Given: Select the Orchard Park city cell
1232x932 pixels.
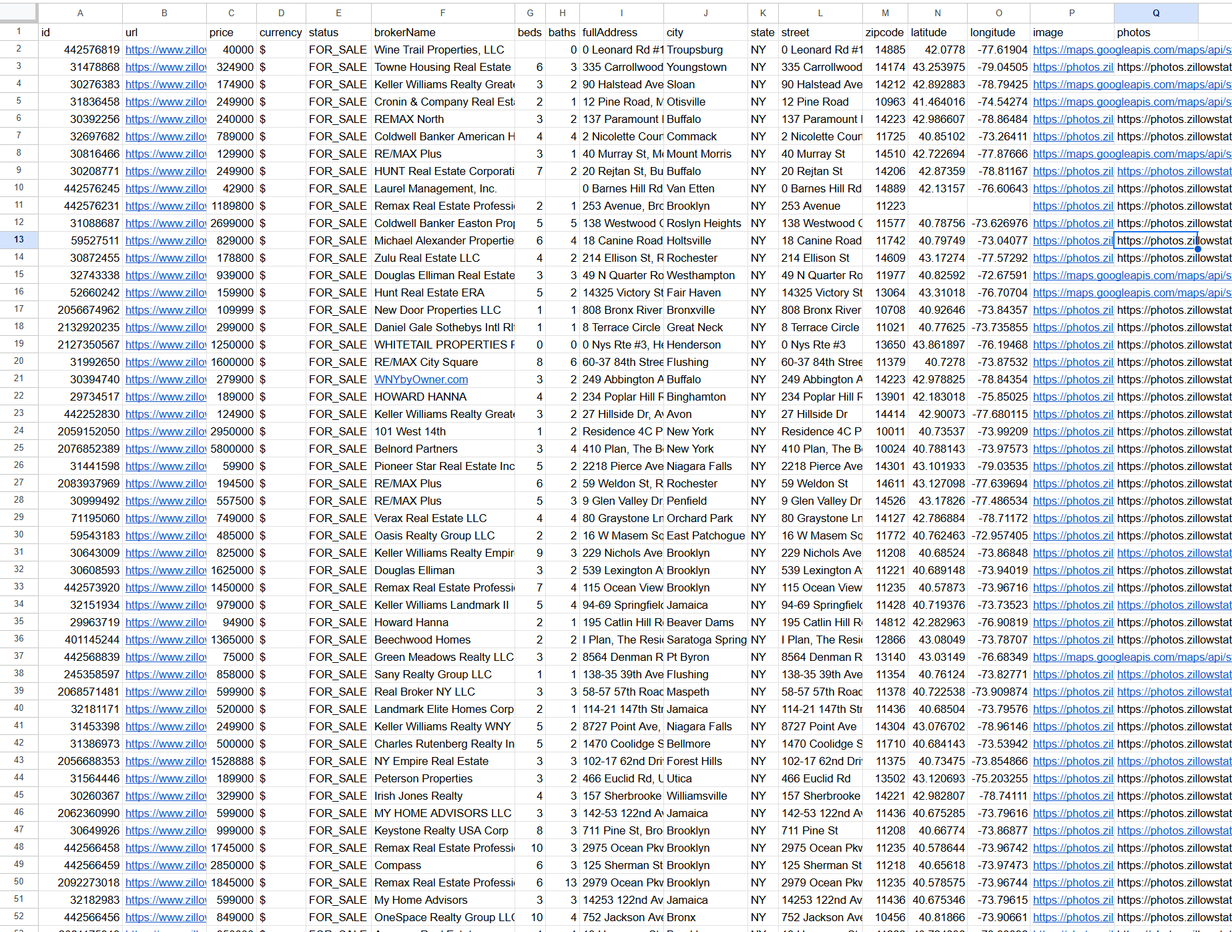Looking at the screenshot, I should click(705, 518).
